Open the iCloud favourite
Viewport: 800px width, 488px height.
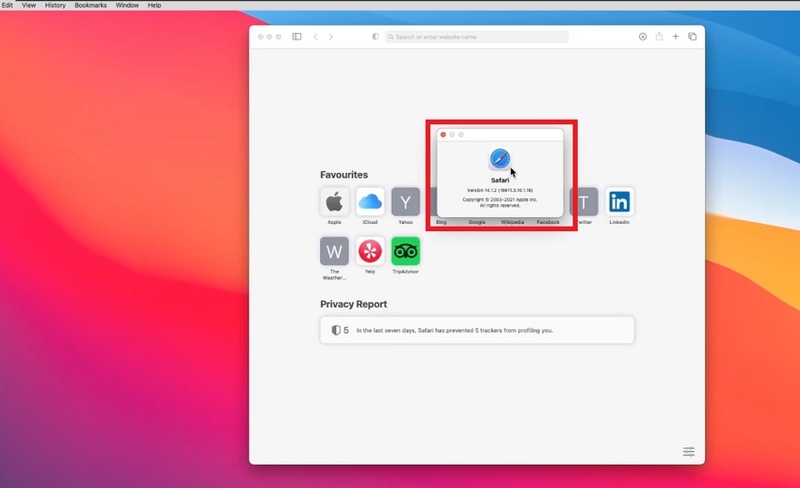click(370, 202)
